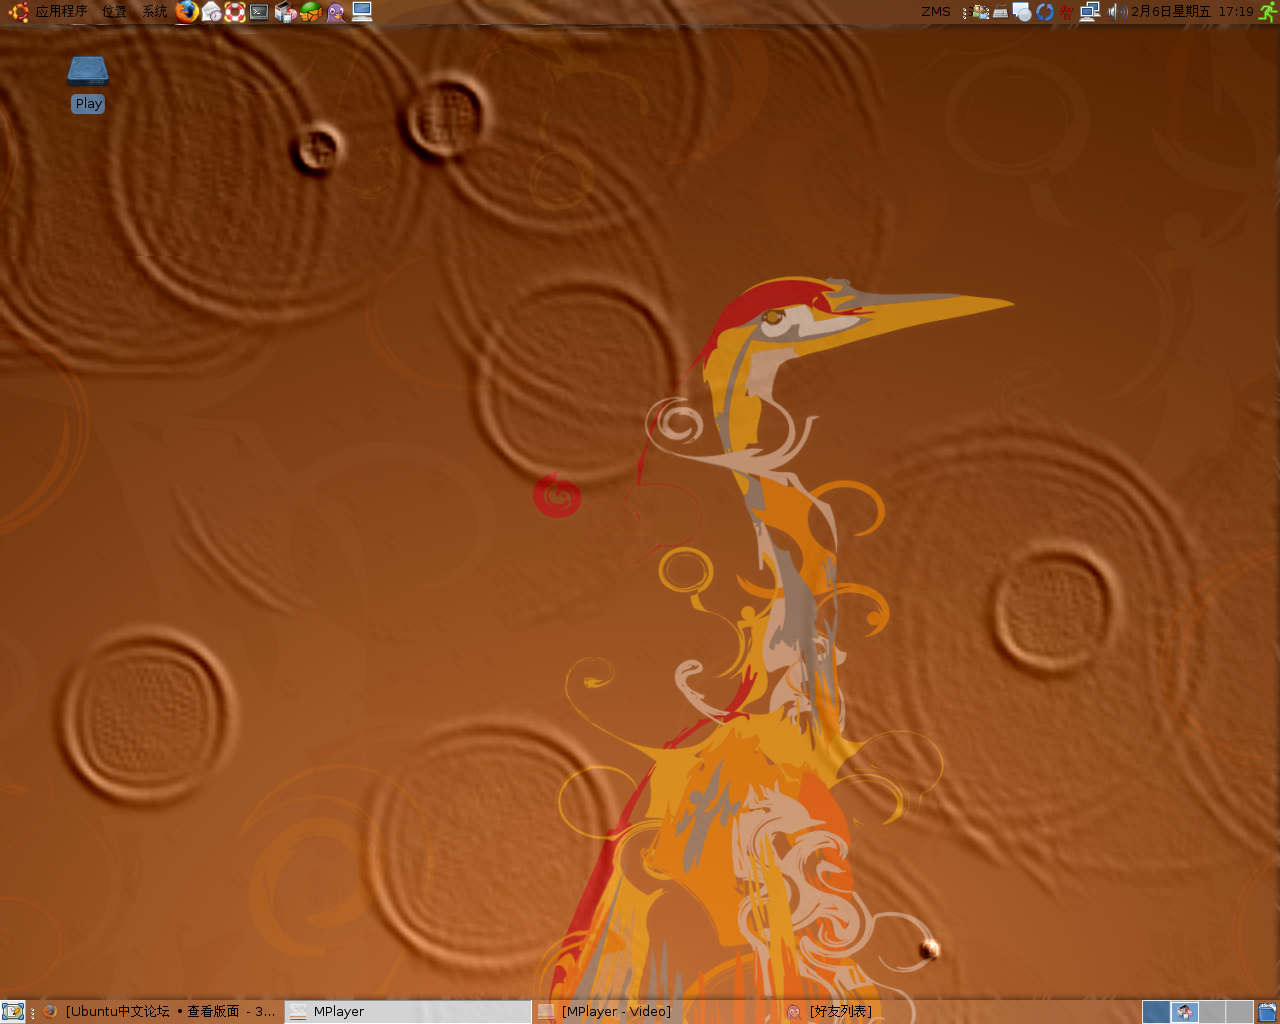The width and height of the screenshot is (1280, 1024).
Task: Switch to the first workspace
Action: [x=1156, y=1012]
